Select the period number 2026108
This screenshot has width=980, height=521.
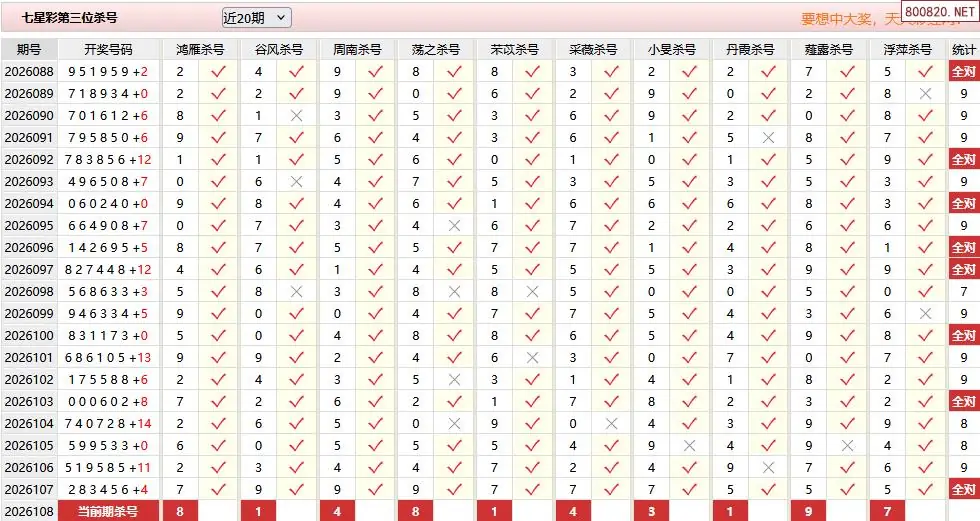pos(29,511)
